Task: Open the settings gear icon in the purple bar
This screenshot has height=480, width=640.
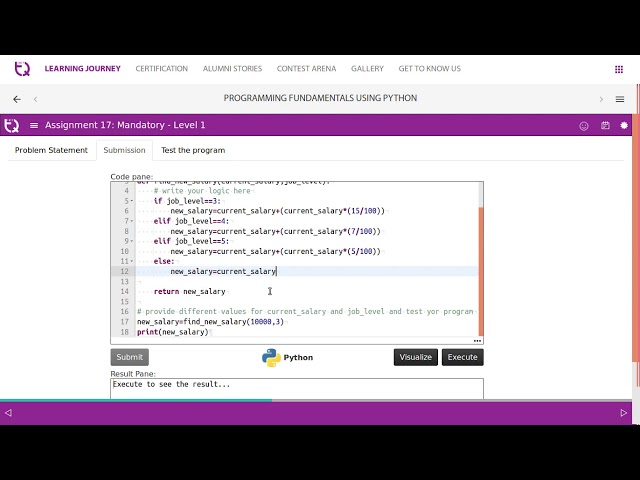Action: click(x=624, y=125)
